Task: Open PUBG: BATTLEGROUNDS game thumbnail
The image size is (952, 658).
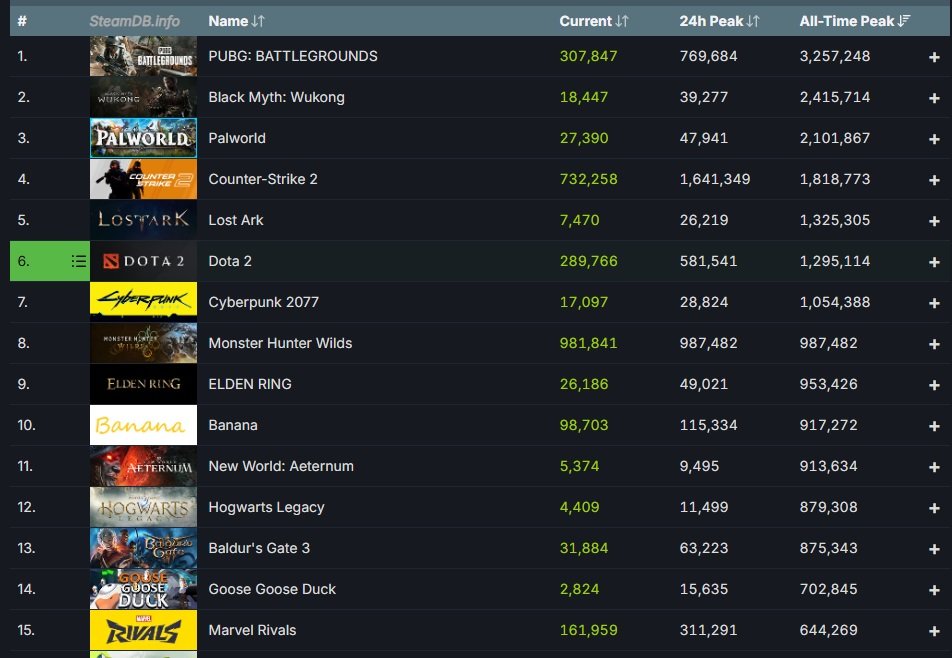Action: click(x=143, y=56)
